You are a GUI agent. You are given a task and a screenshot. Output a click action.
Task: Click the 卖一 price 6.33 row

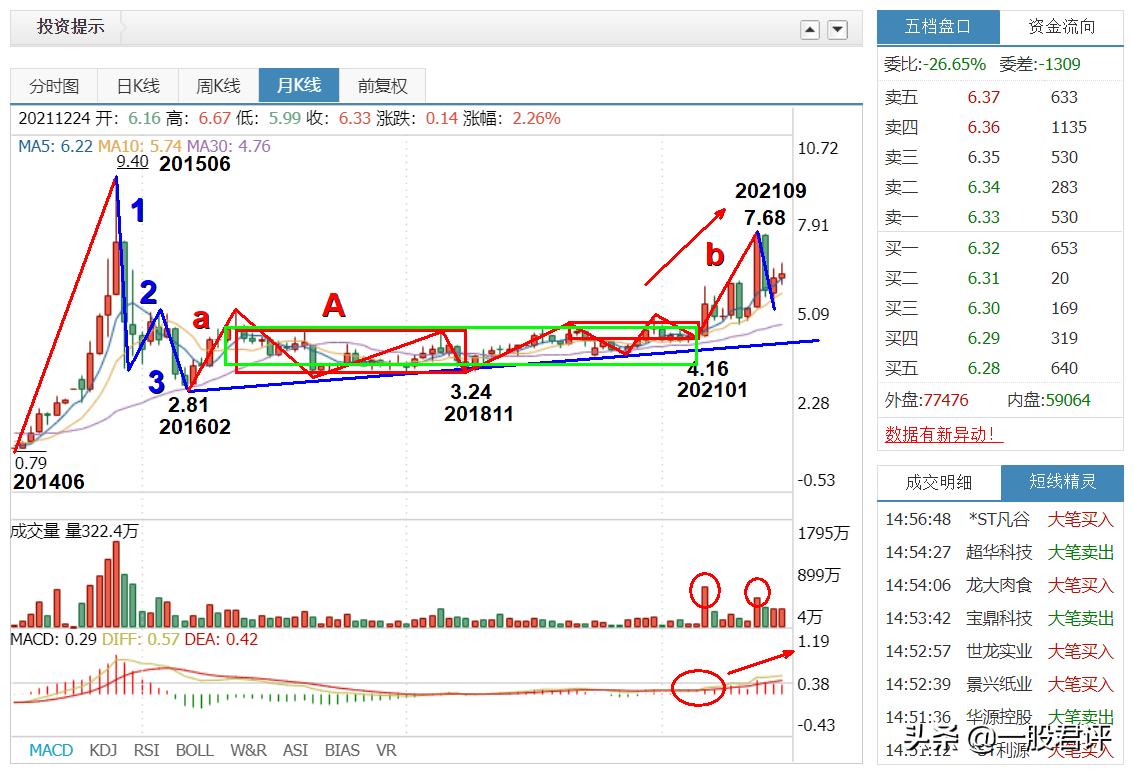(x=1000, y=218)
